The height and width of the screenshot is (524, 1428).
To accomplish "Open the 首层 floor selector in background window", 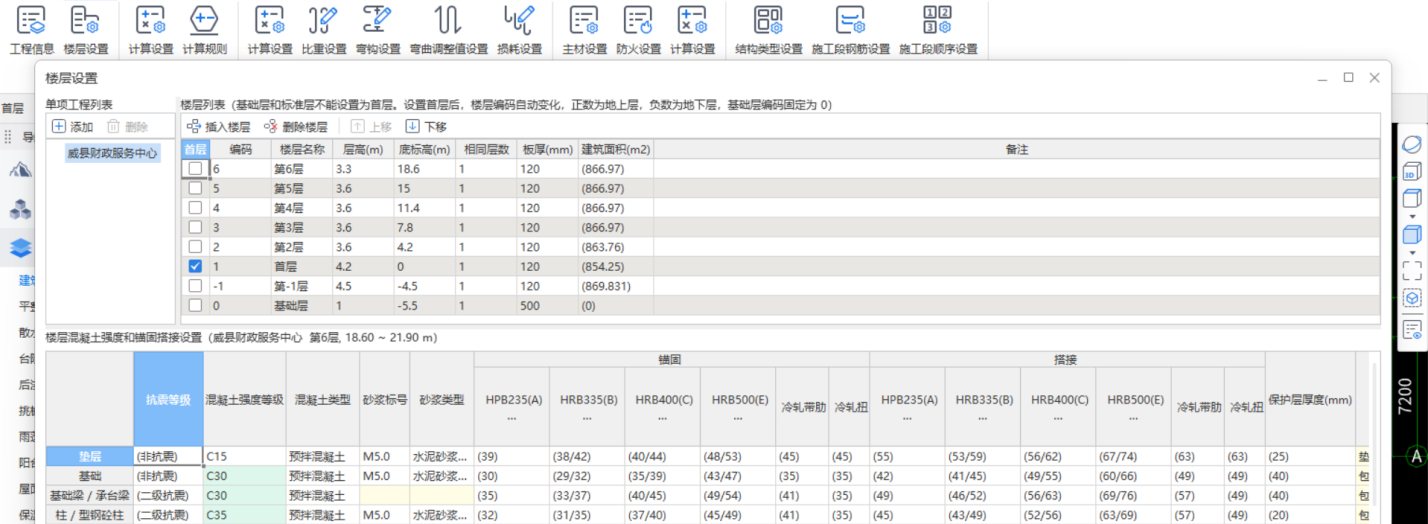I will pos(13,108).
